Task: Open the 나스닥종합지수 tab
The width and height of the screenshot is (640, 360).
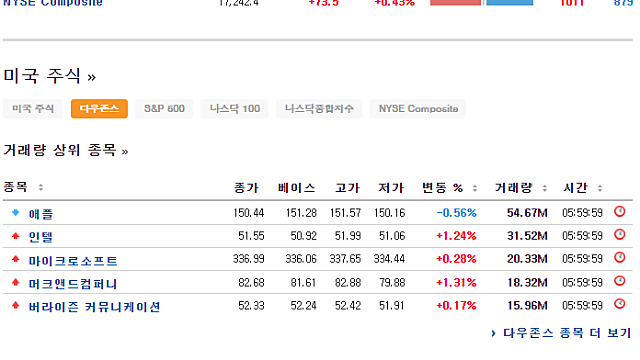Action: (319, 109)
